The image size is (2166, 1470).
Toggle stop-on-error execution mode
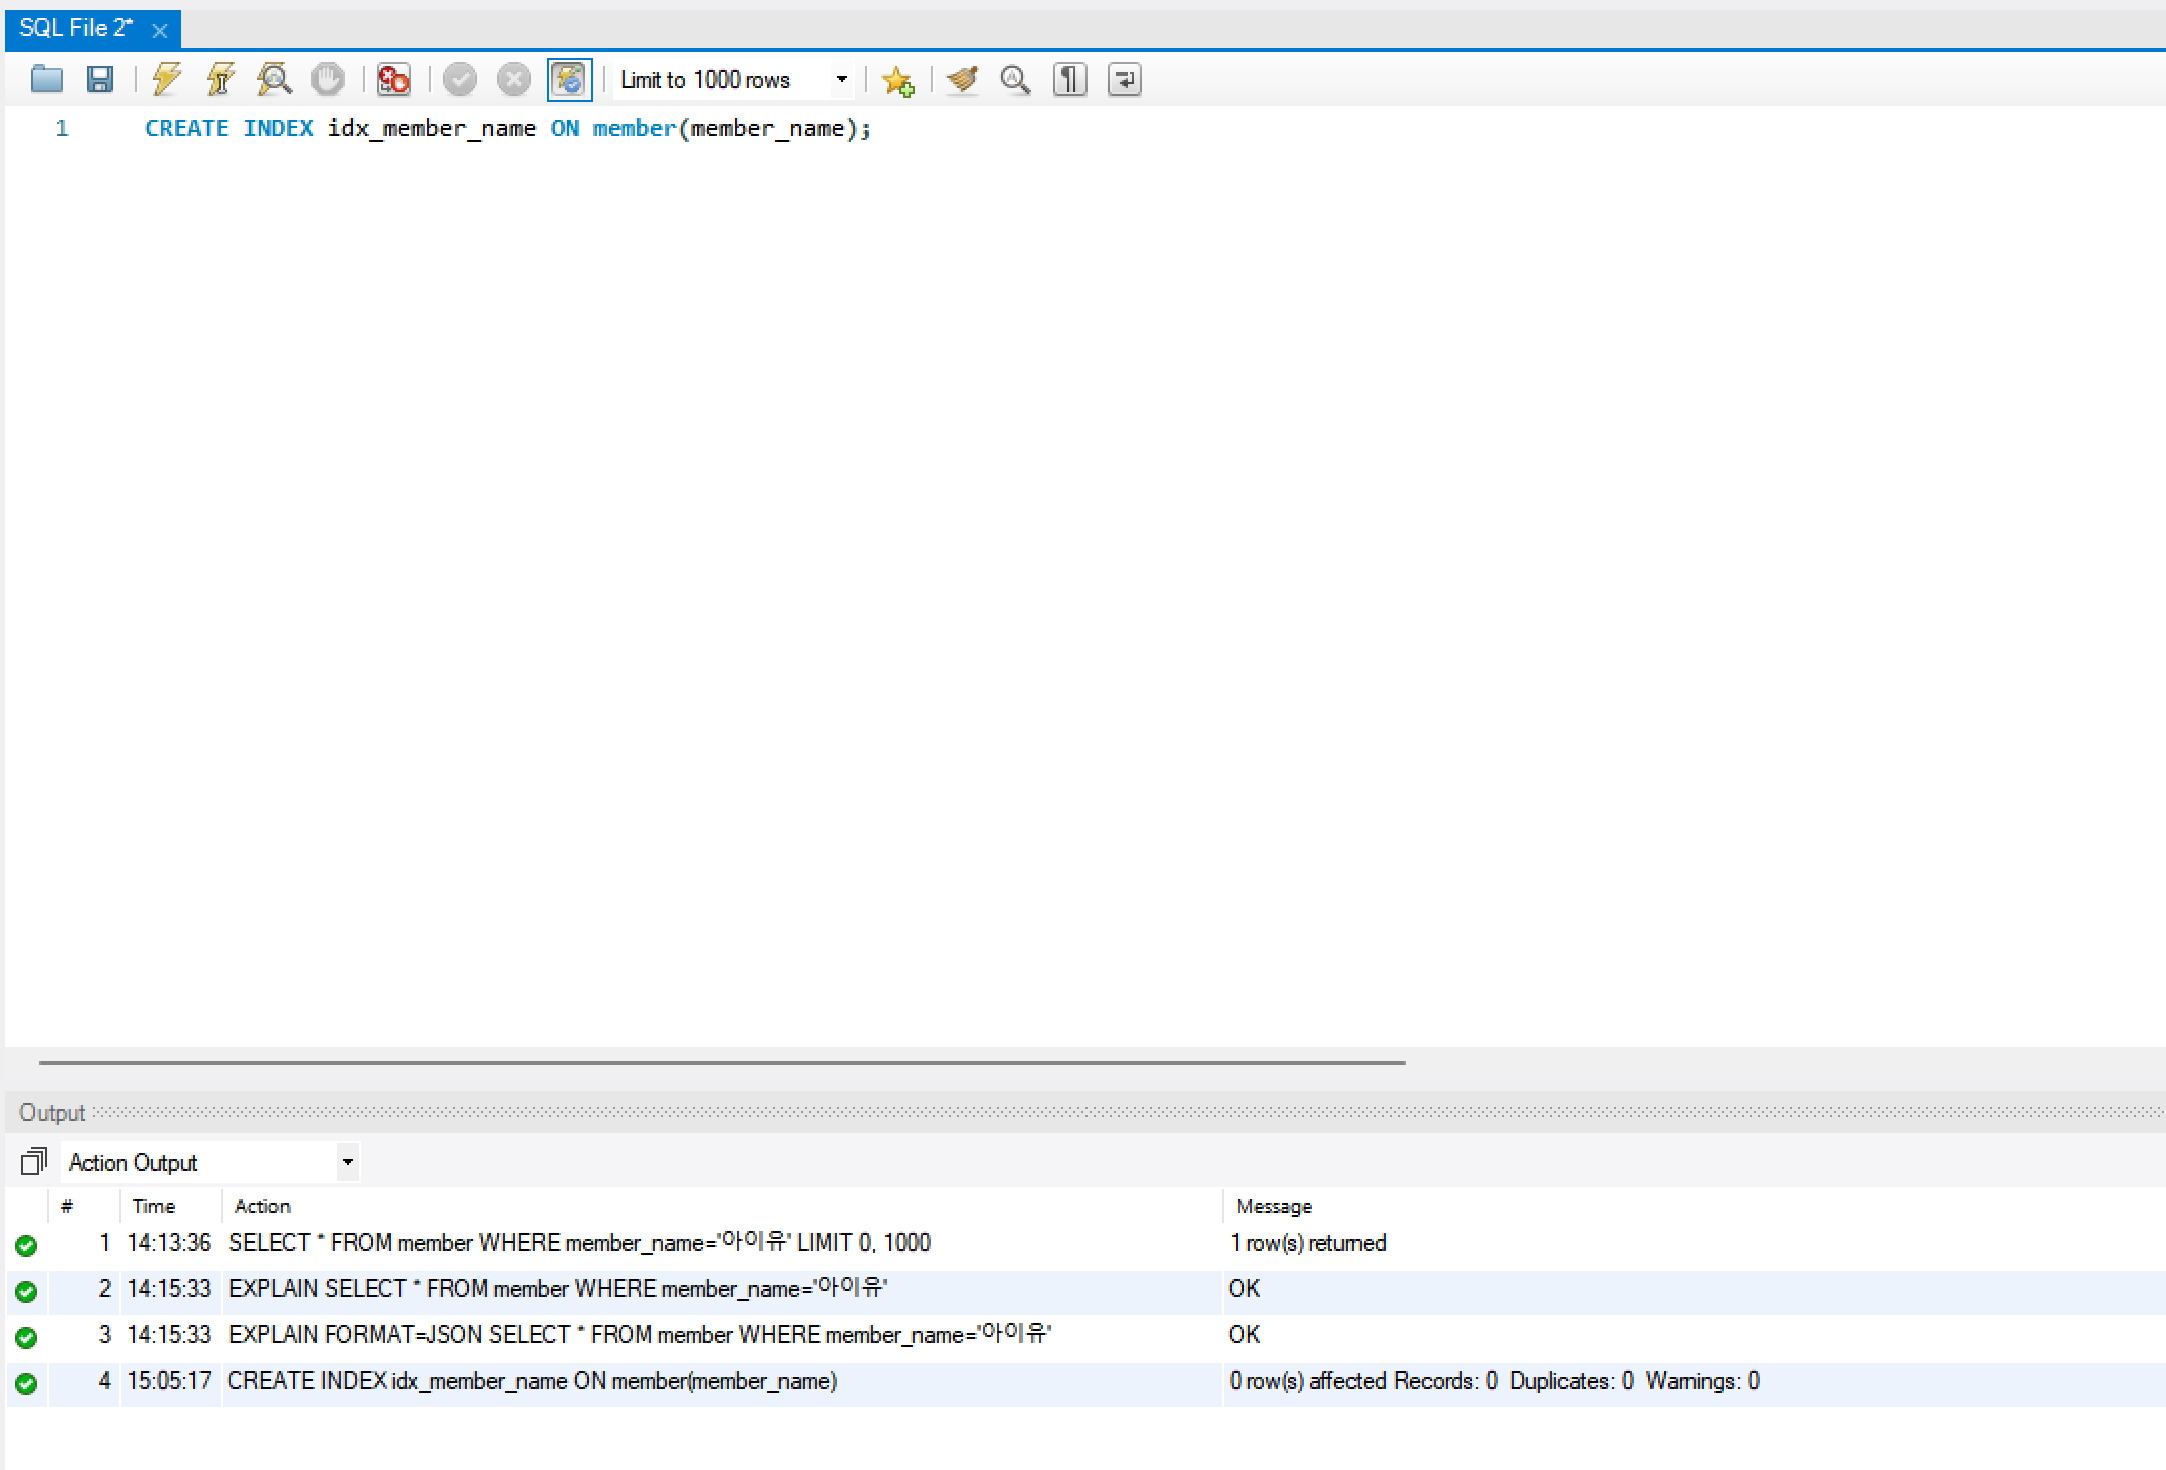coord(393,79)
